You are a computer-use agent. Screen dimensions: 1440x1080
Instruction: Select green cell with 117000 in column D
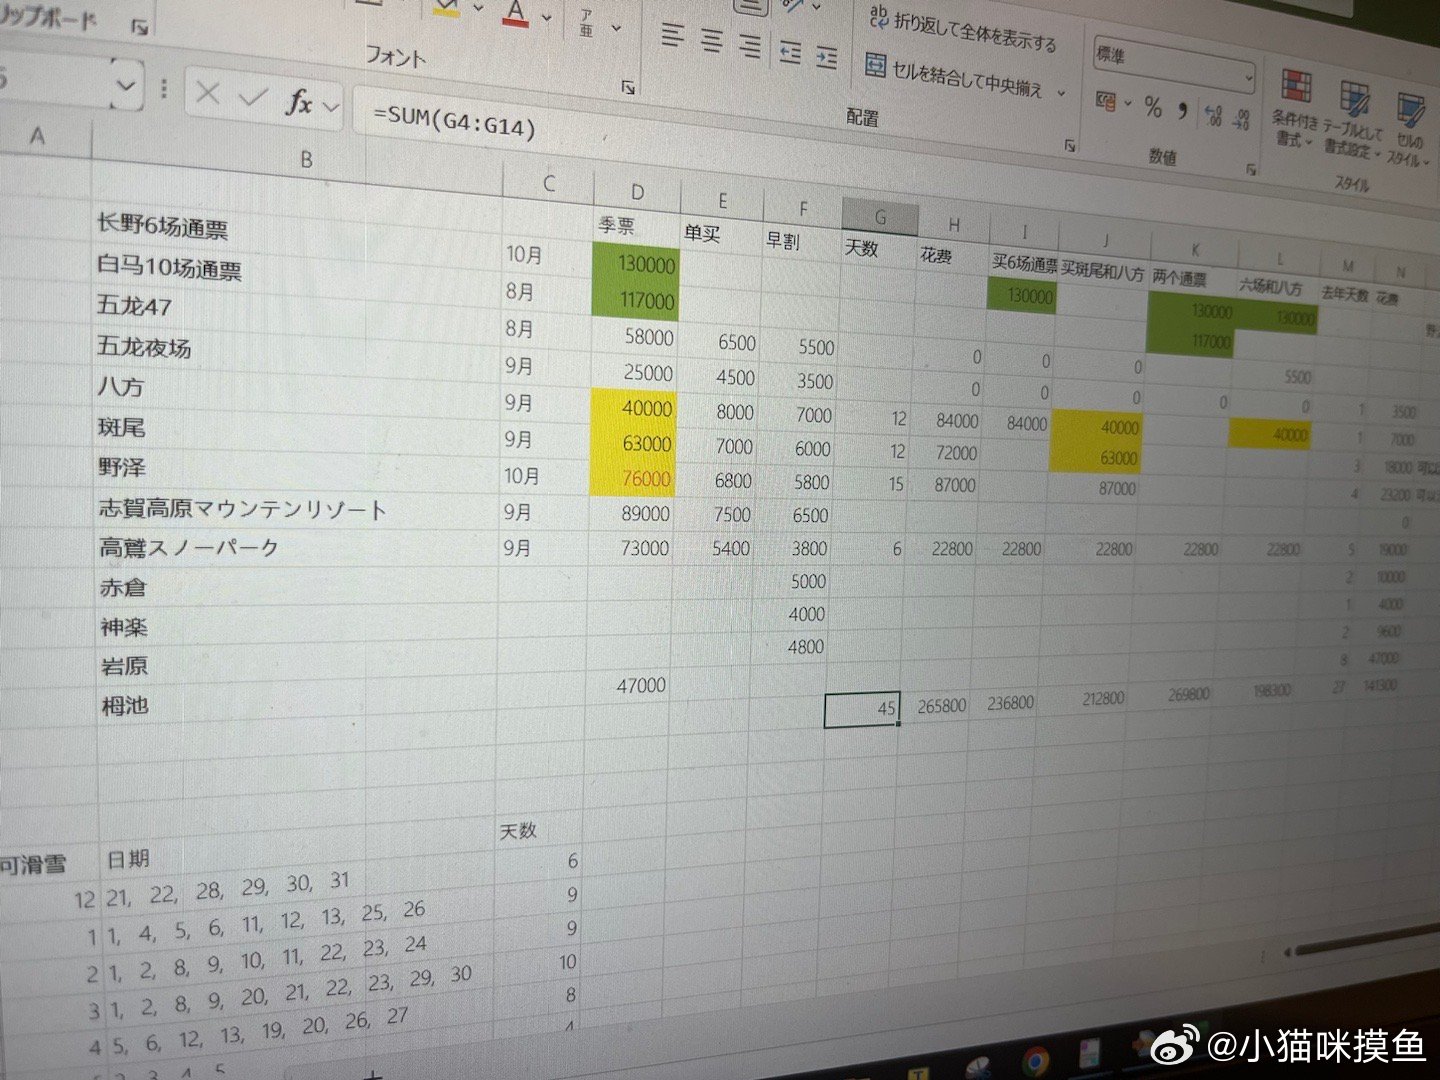pyautogui.click(x=634, y=300)
